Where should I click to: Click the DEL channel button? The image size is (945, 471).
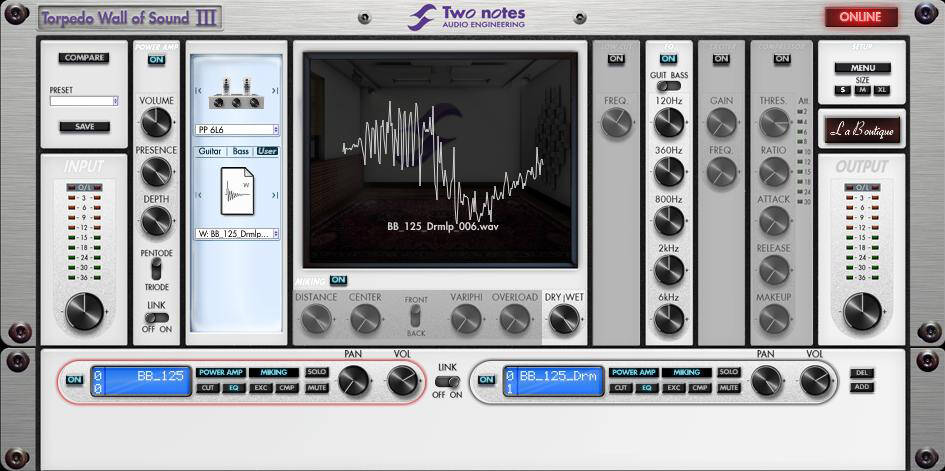point(862,373)
